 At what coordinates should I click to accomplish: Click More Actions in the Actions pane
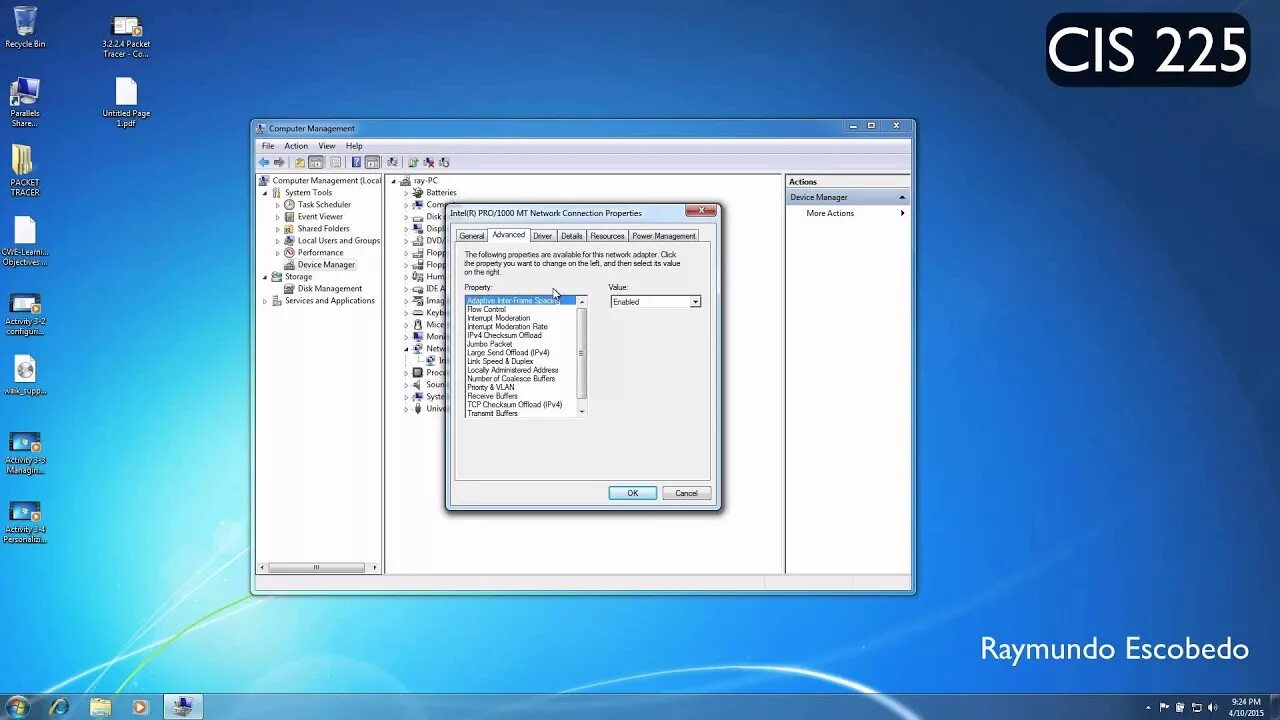[830, 213]
